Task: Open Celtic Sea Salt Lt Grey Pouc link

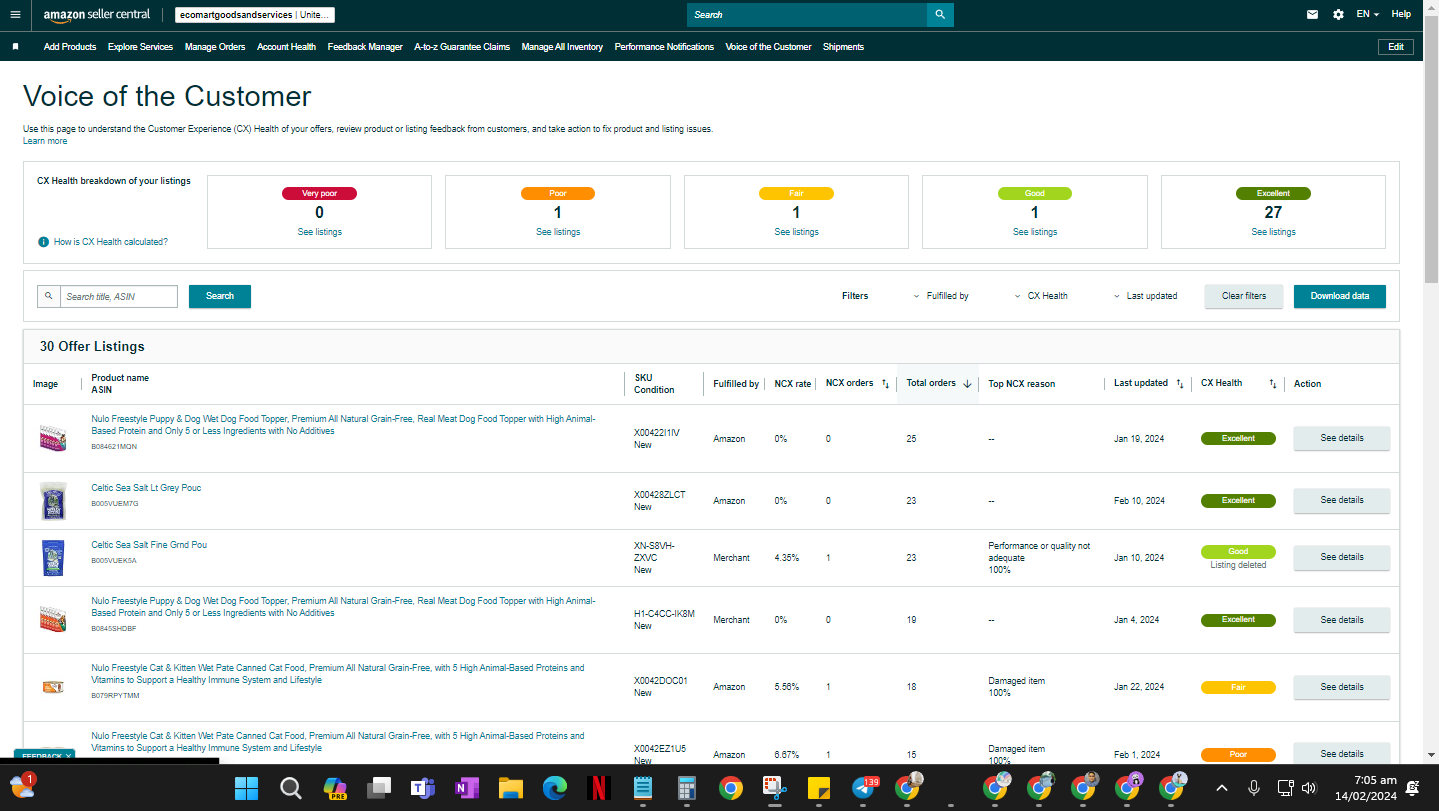Action: coord(146,488)
